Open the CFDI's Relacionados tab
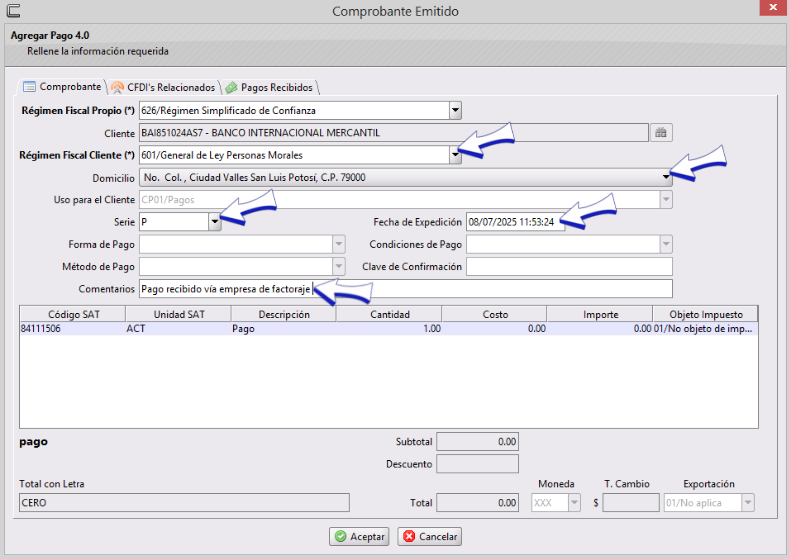This screenshot has height=559, width=789. 164,88
